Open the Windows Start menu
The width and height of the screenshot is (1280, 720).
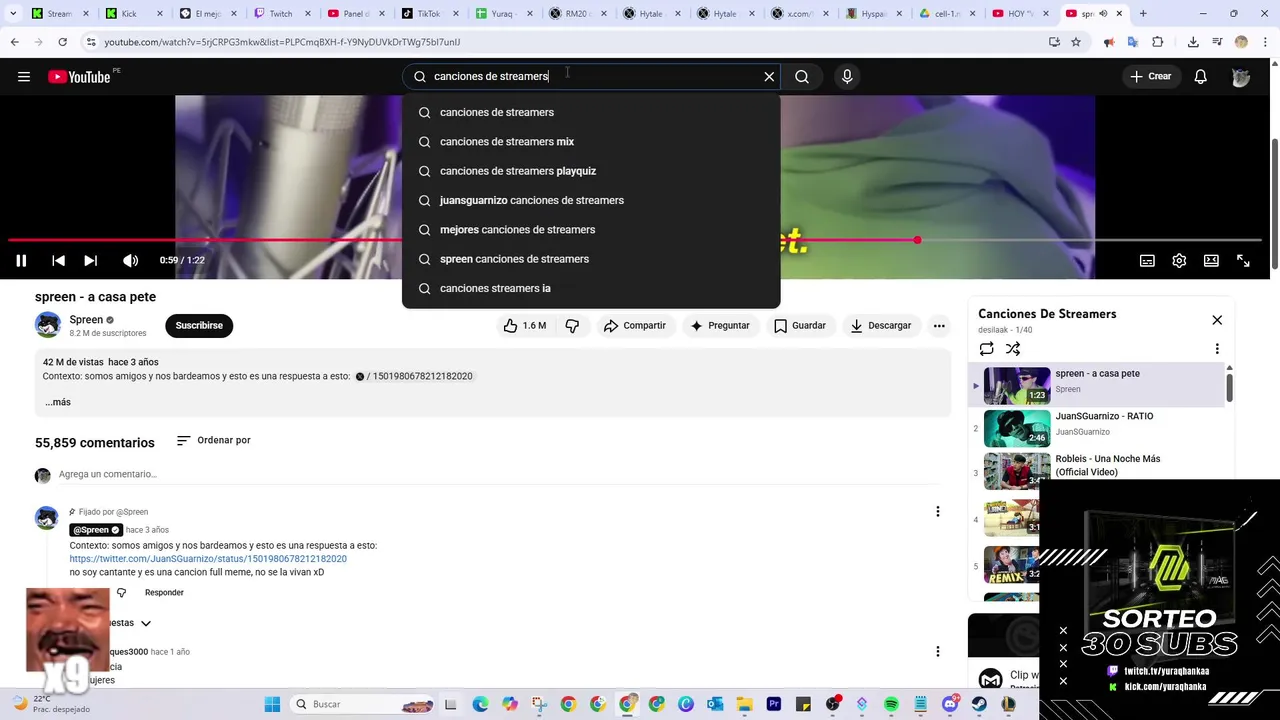(272, 704)
